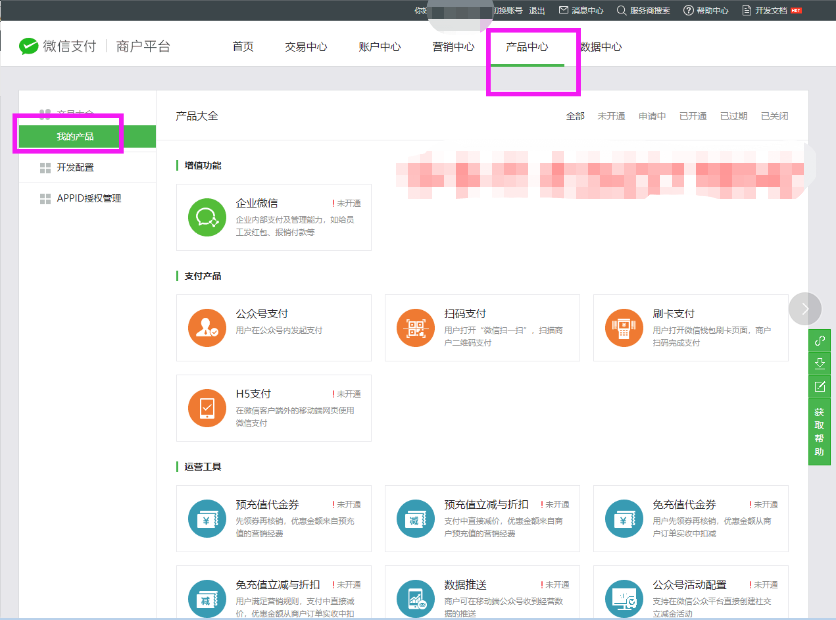Open the 公众号活动配置 product title

click(x=689, y=584)
